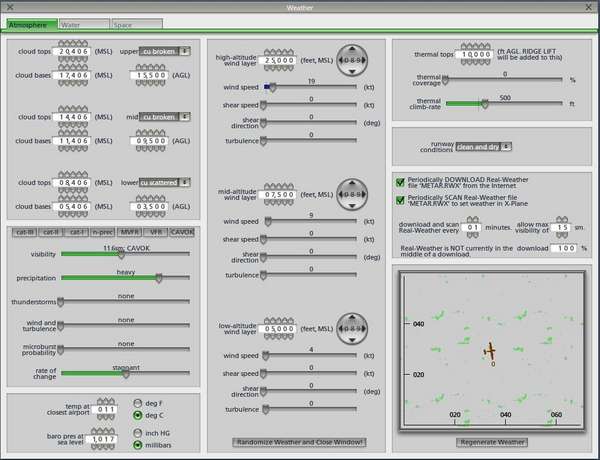Click the down arrow on the low-altitude wind direction dial
The height and width of the screenshot is (460, 600).
(352, 340)
